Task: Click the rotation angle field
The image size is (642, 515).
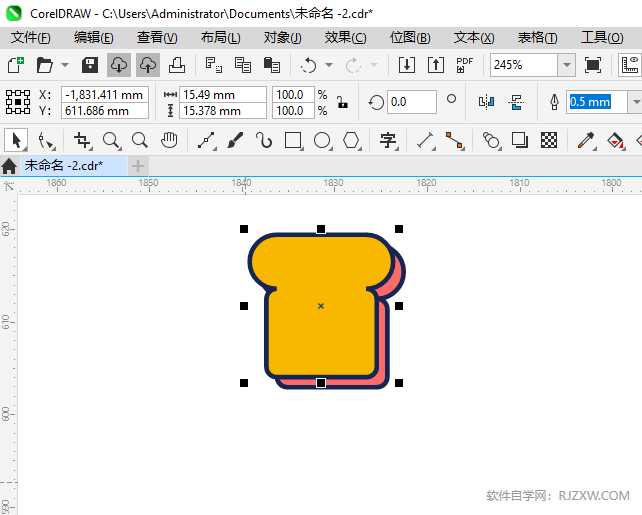Action: click(x=411, y=102)
